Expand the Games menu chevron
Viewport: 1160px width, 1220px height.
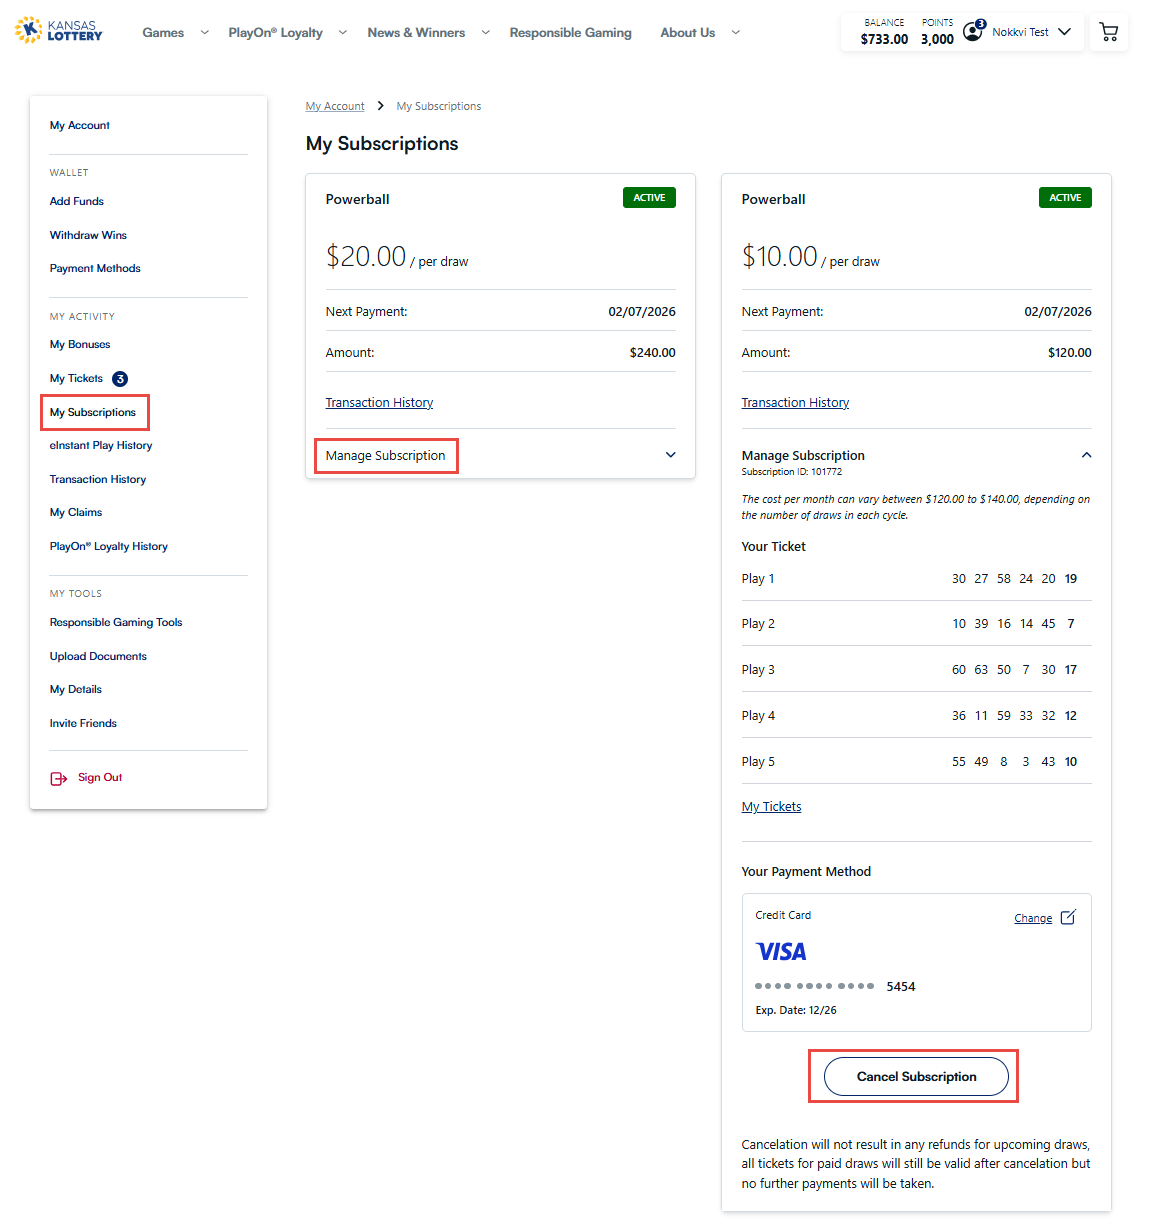[x=205, y=32]
